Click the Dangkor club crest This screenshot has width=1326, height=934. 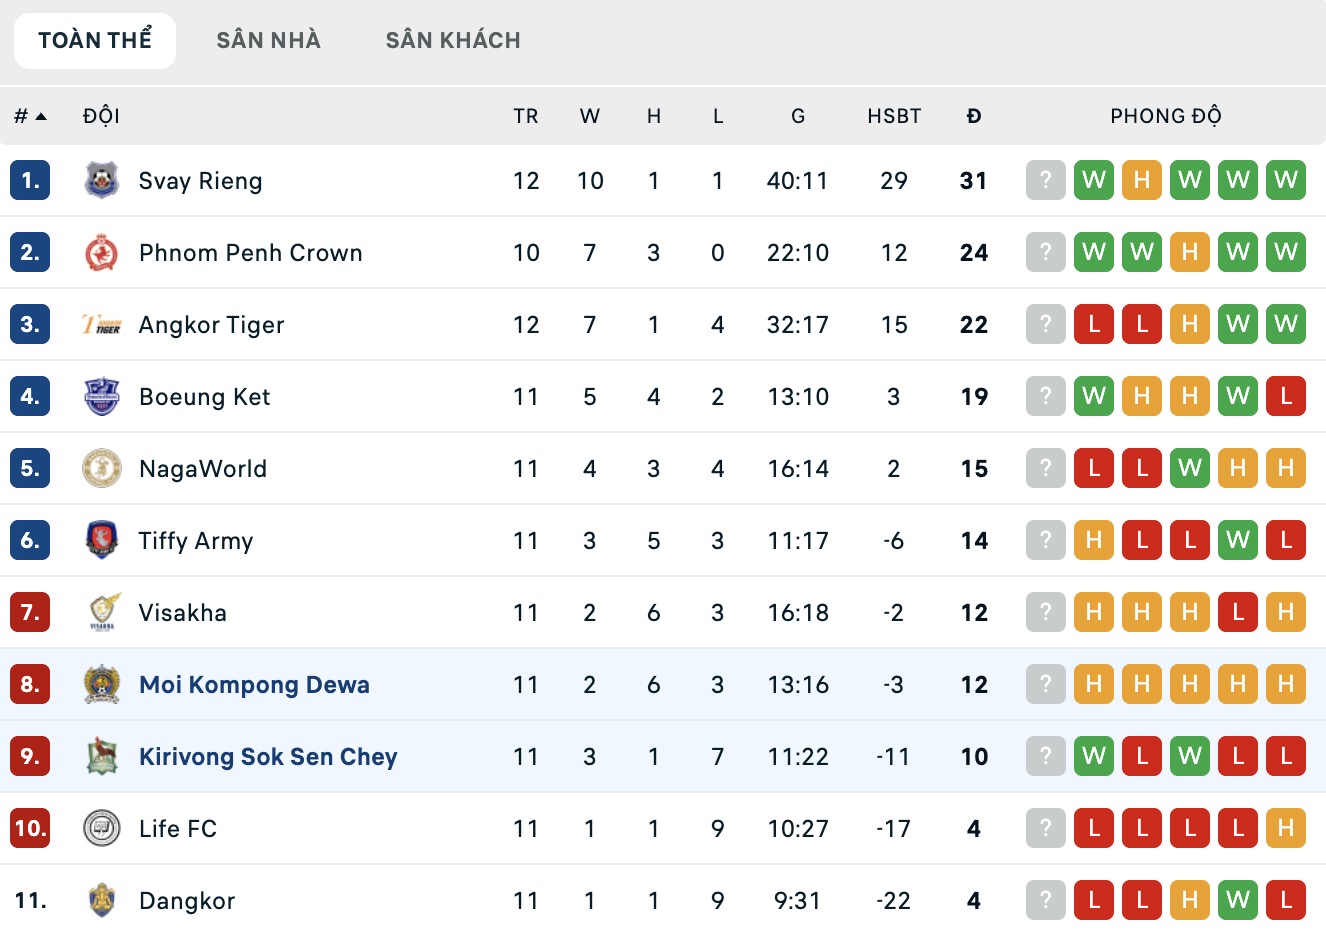[101, 900]
